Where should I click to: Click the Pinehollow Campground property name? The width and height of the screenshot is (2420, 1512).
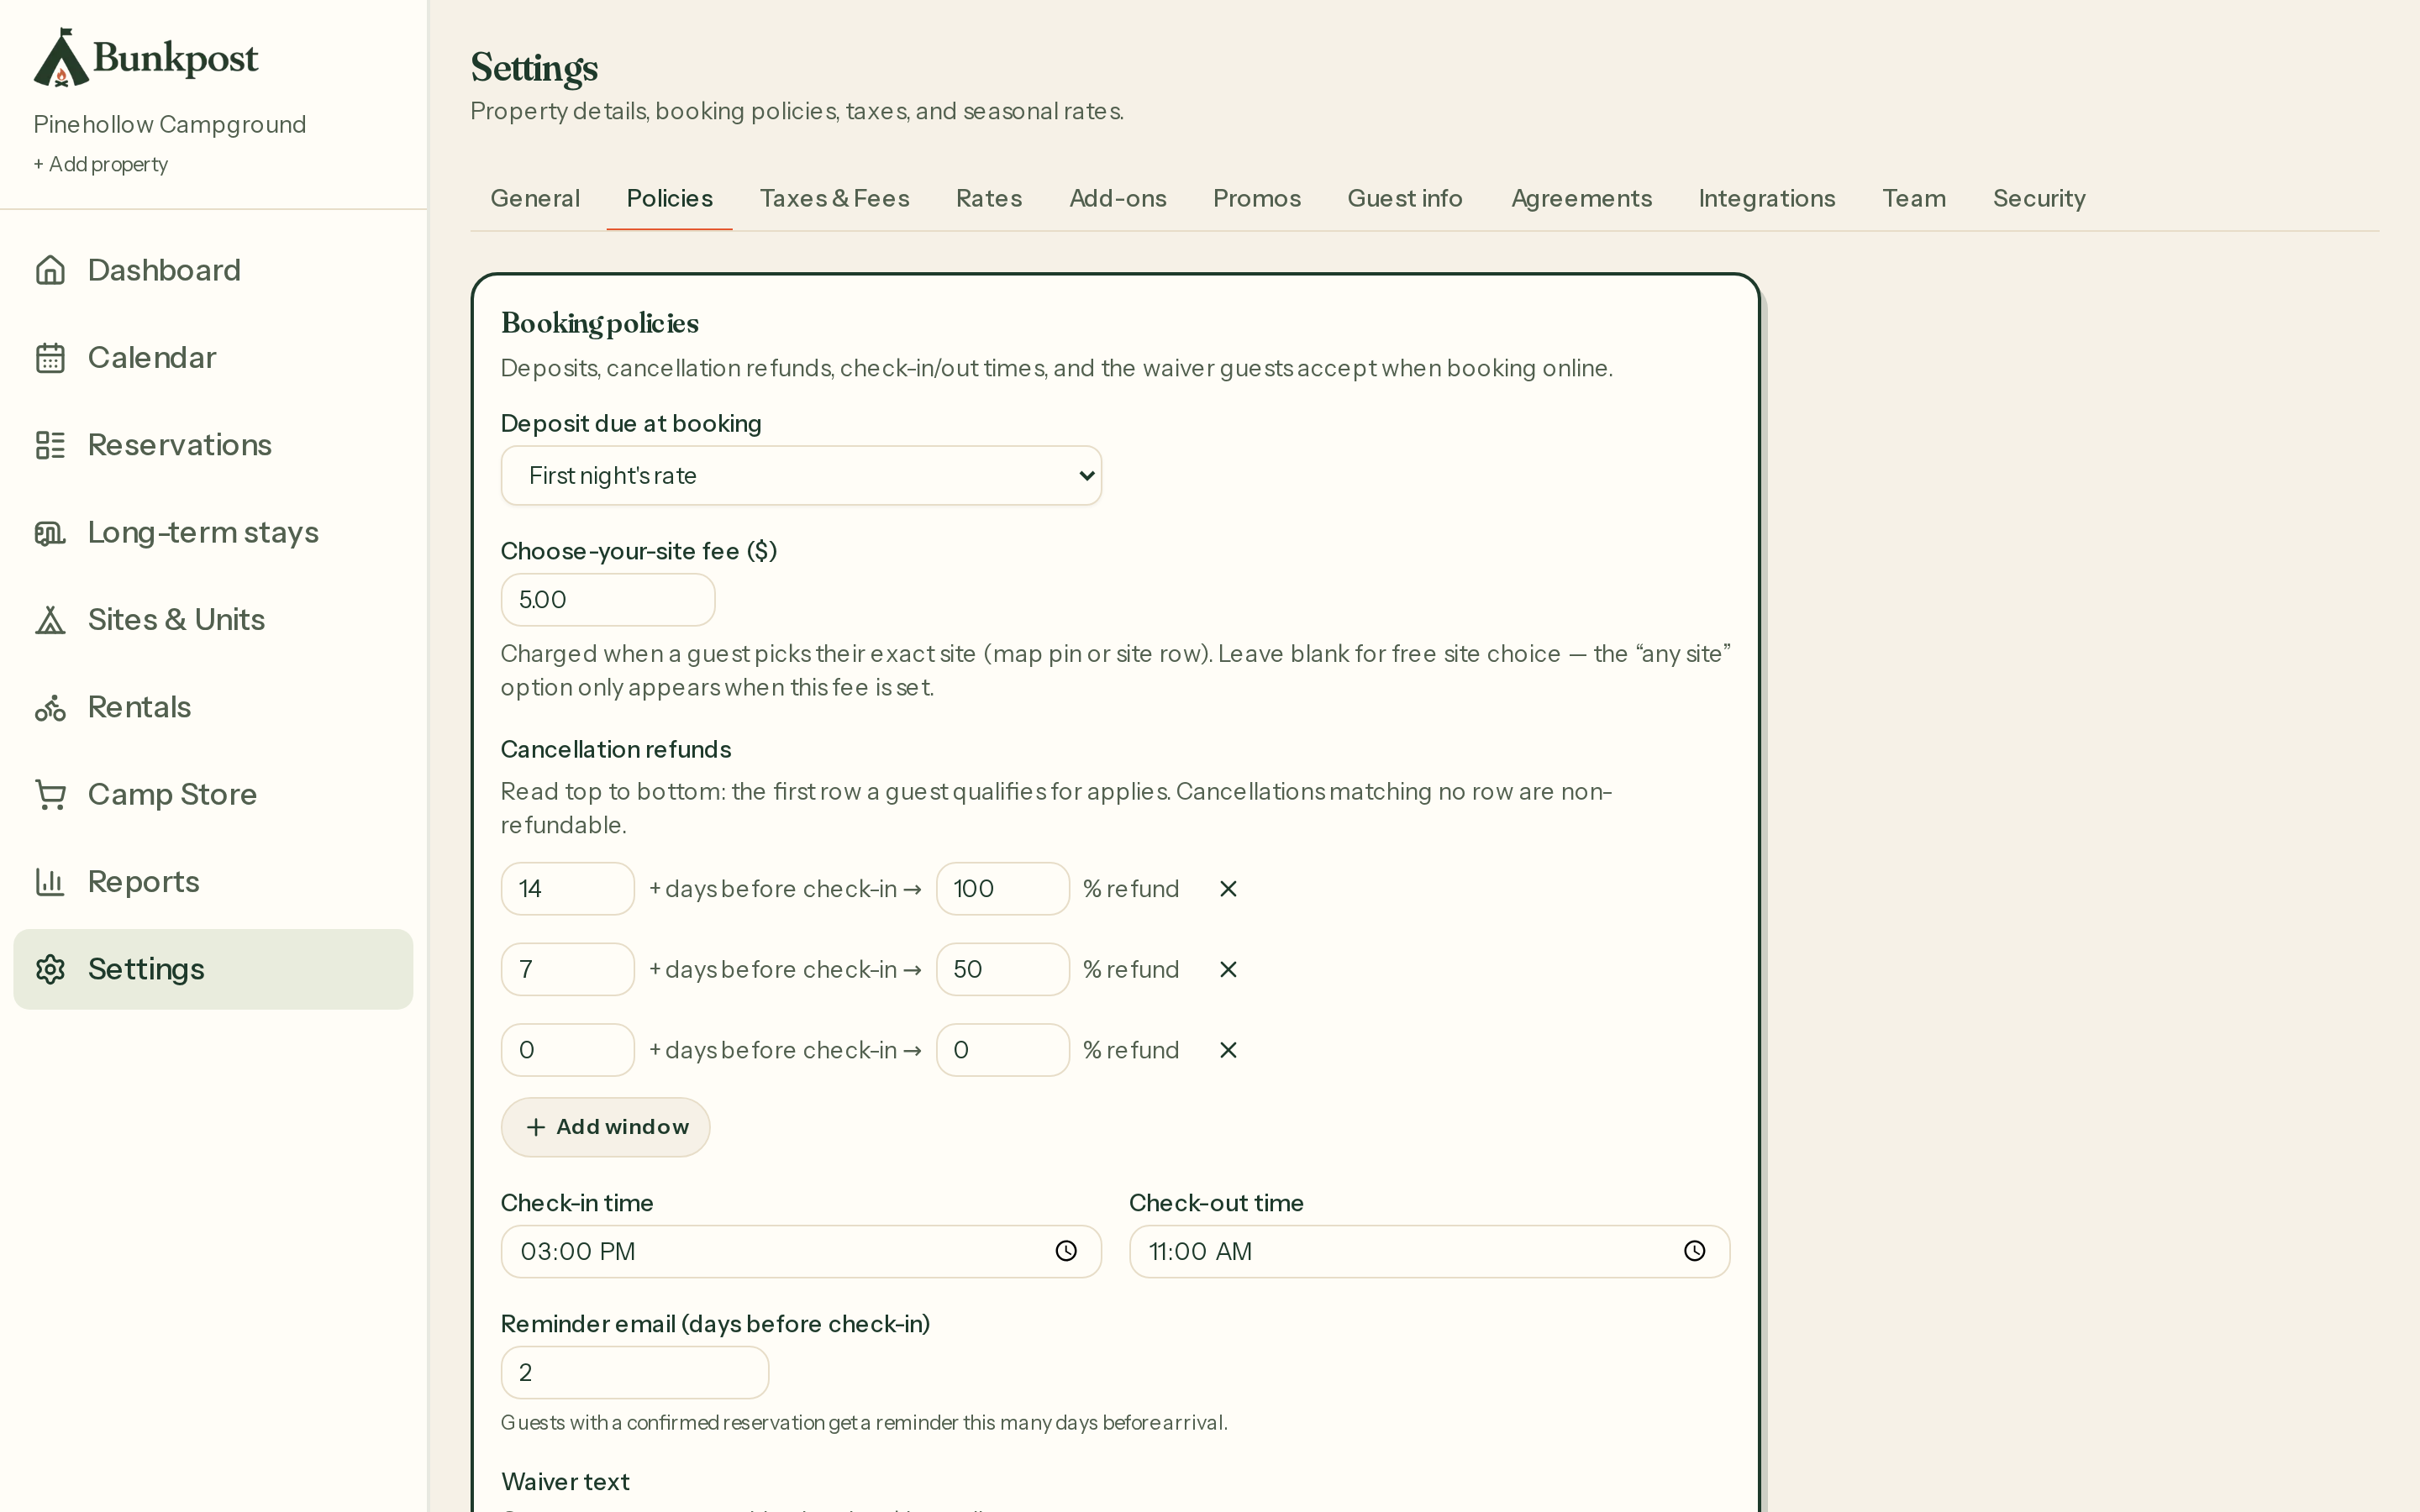click(x=170, y=124)
